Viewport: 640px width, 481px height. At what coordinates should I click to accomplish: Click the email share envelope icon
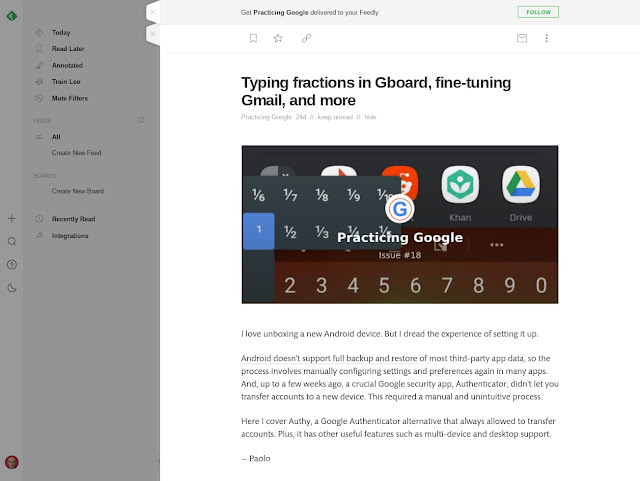point(522,38)
